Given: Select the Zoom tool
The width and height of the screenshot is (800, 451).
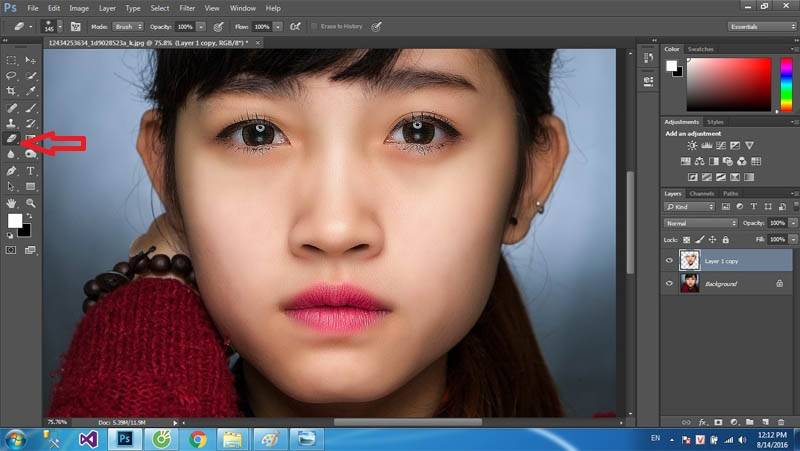Looking at the screenshot, I should (x=31, y=203).
